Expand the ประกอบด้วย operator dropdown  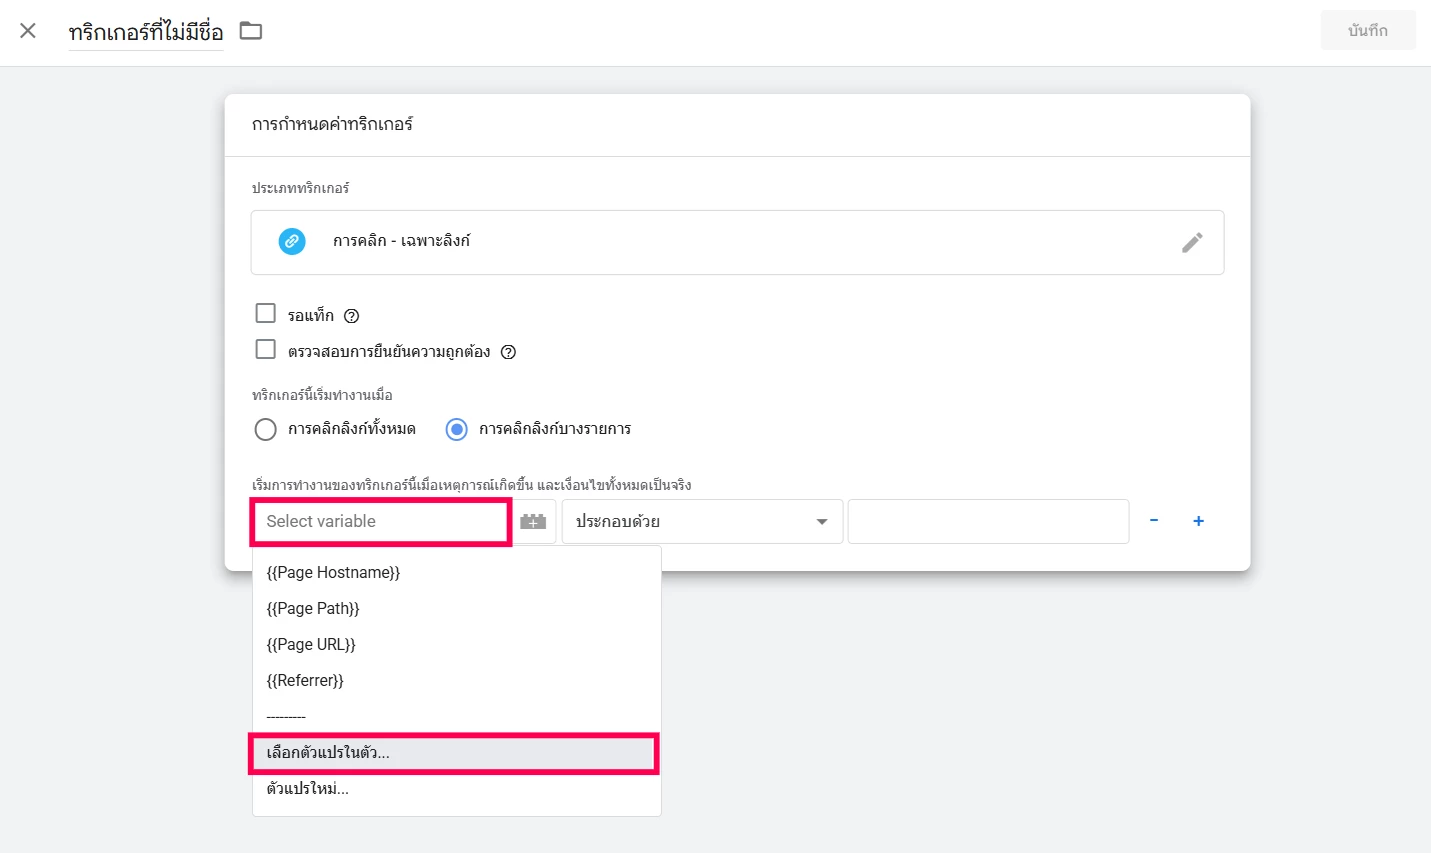pos(701,522)
